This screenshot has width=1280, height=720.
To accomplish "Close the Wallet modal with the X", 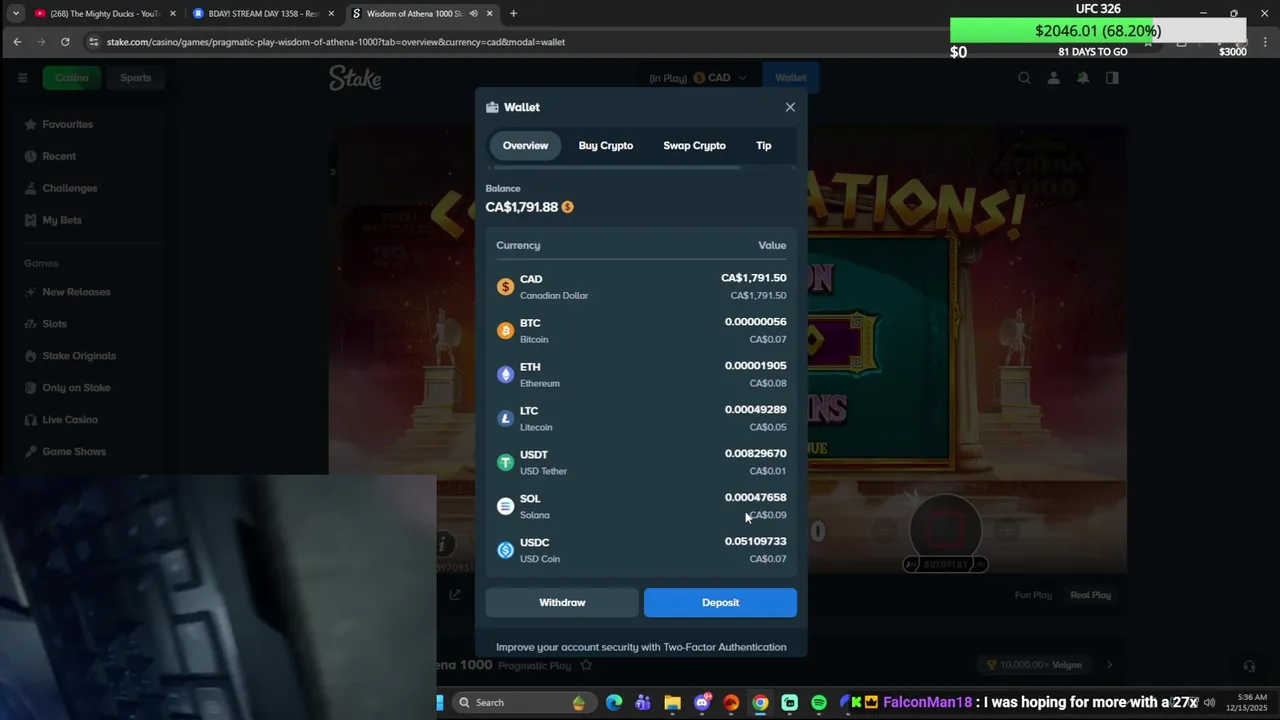I will click(790, 107).
